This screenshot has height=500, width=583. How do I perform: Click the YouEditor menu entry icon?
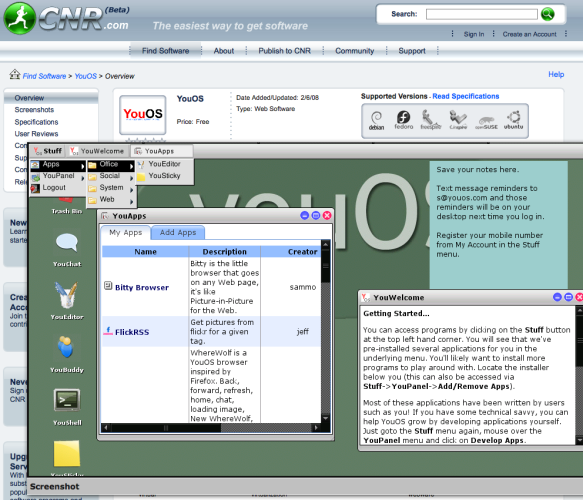click(x=141, y=165)
